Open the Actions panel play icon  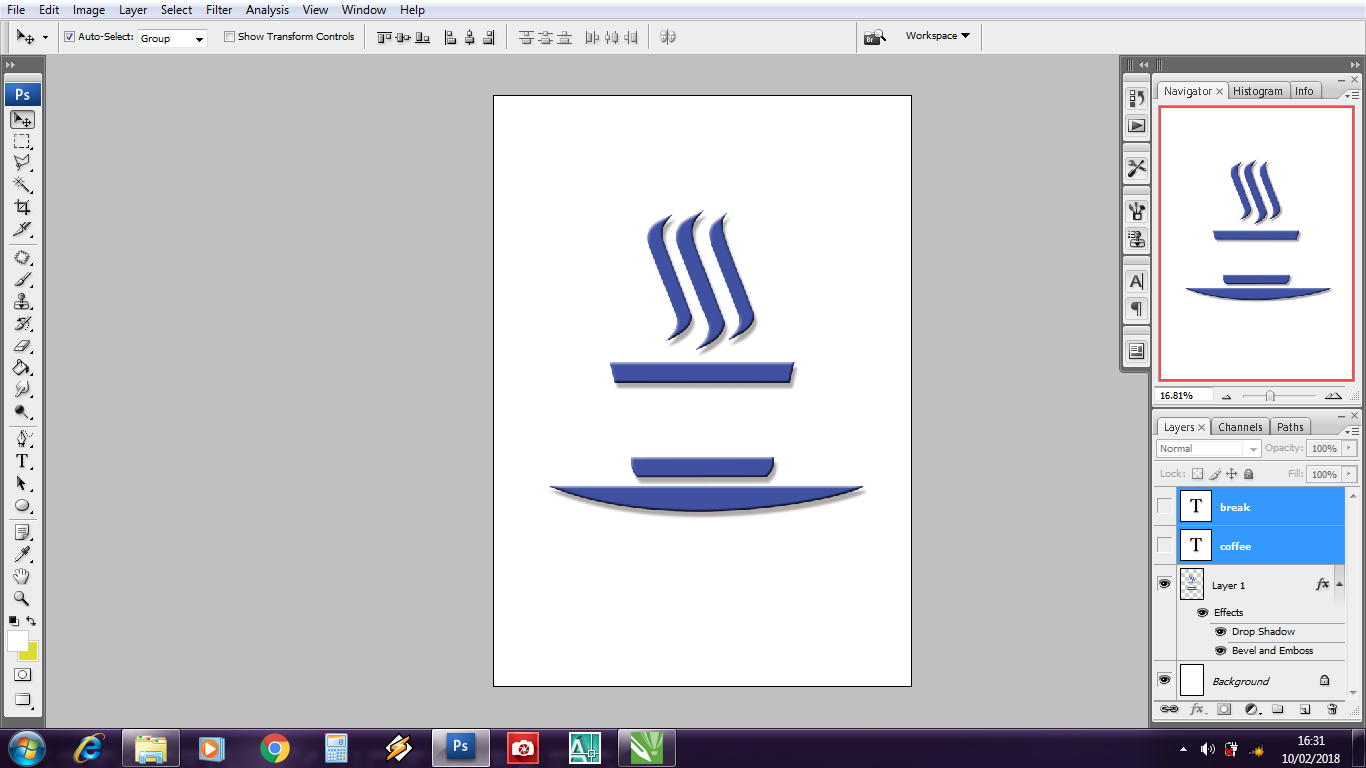coord(1137,126)
